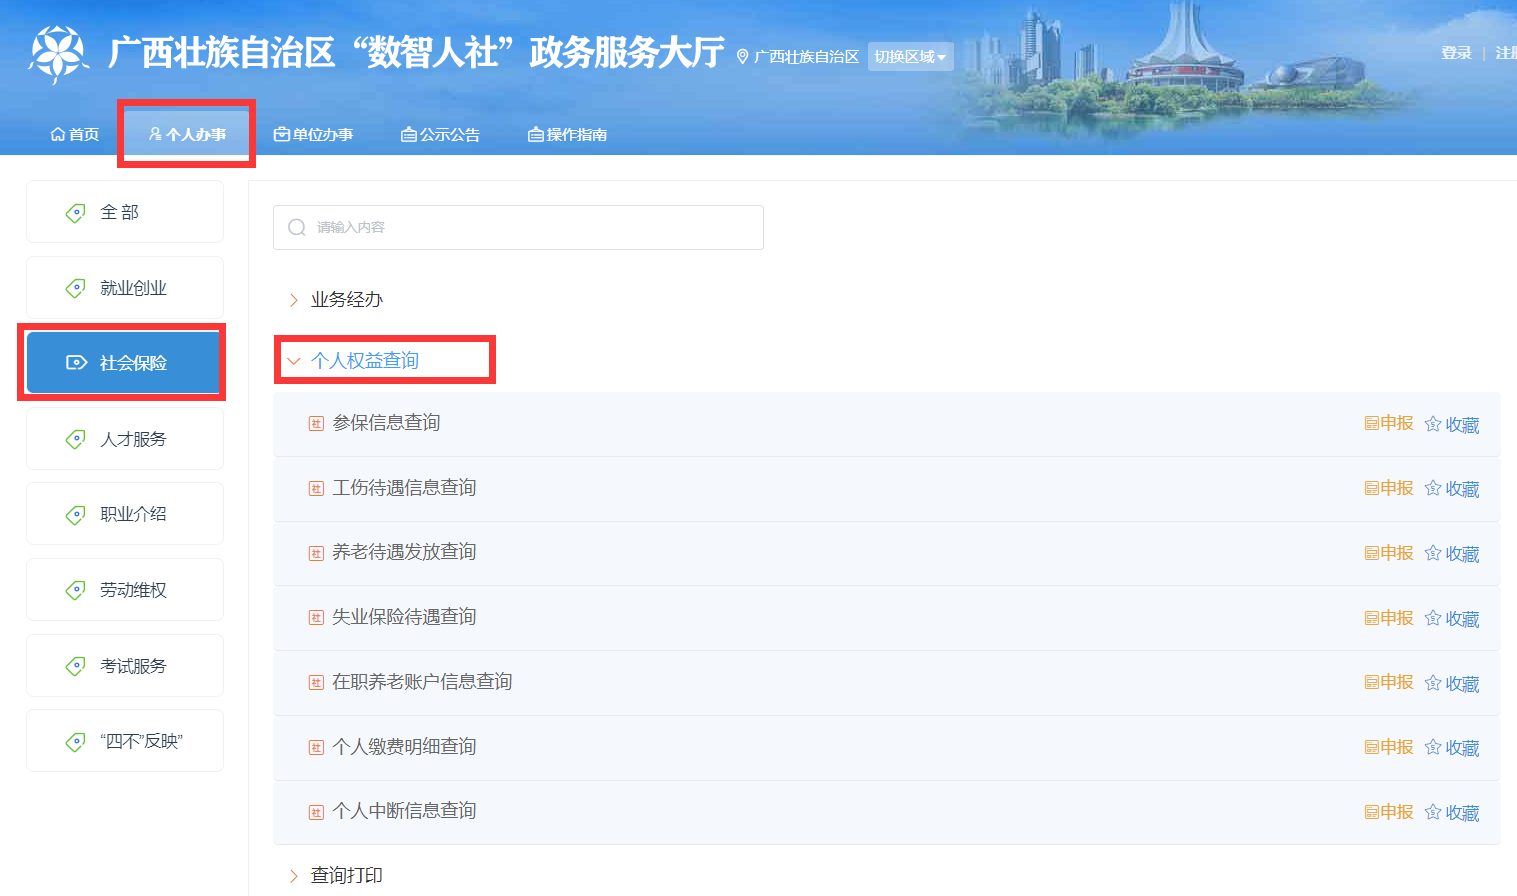This screenshot has width=1517, height=896.
Task: Click star favorite icon for 参保信息查询
Action: click(x=1432, y=424)
